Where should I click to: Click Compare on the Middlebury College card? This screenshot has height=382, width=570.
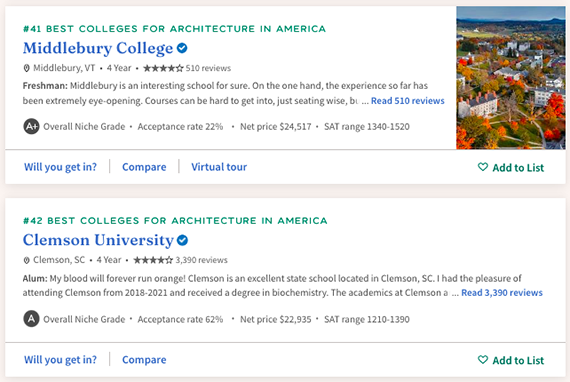click(x=144, y=167)
